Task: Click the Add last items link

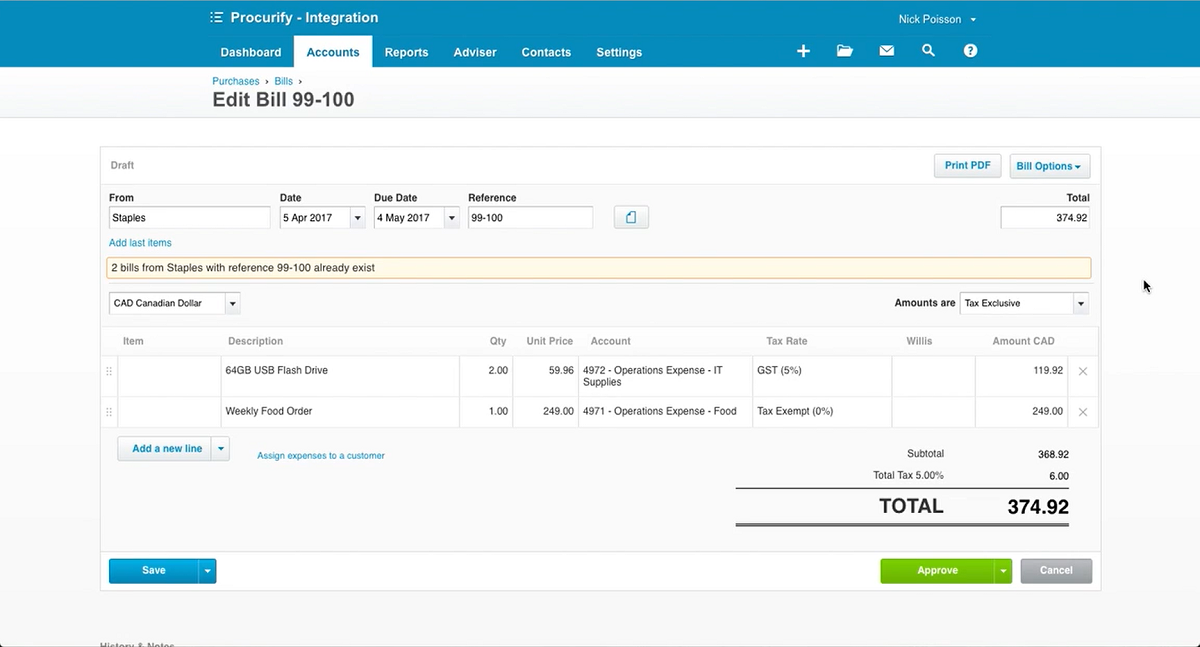Action: coord(139,242)
